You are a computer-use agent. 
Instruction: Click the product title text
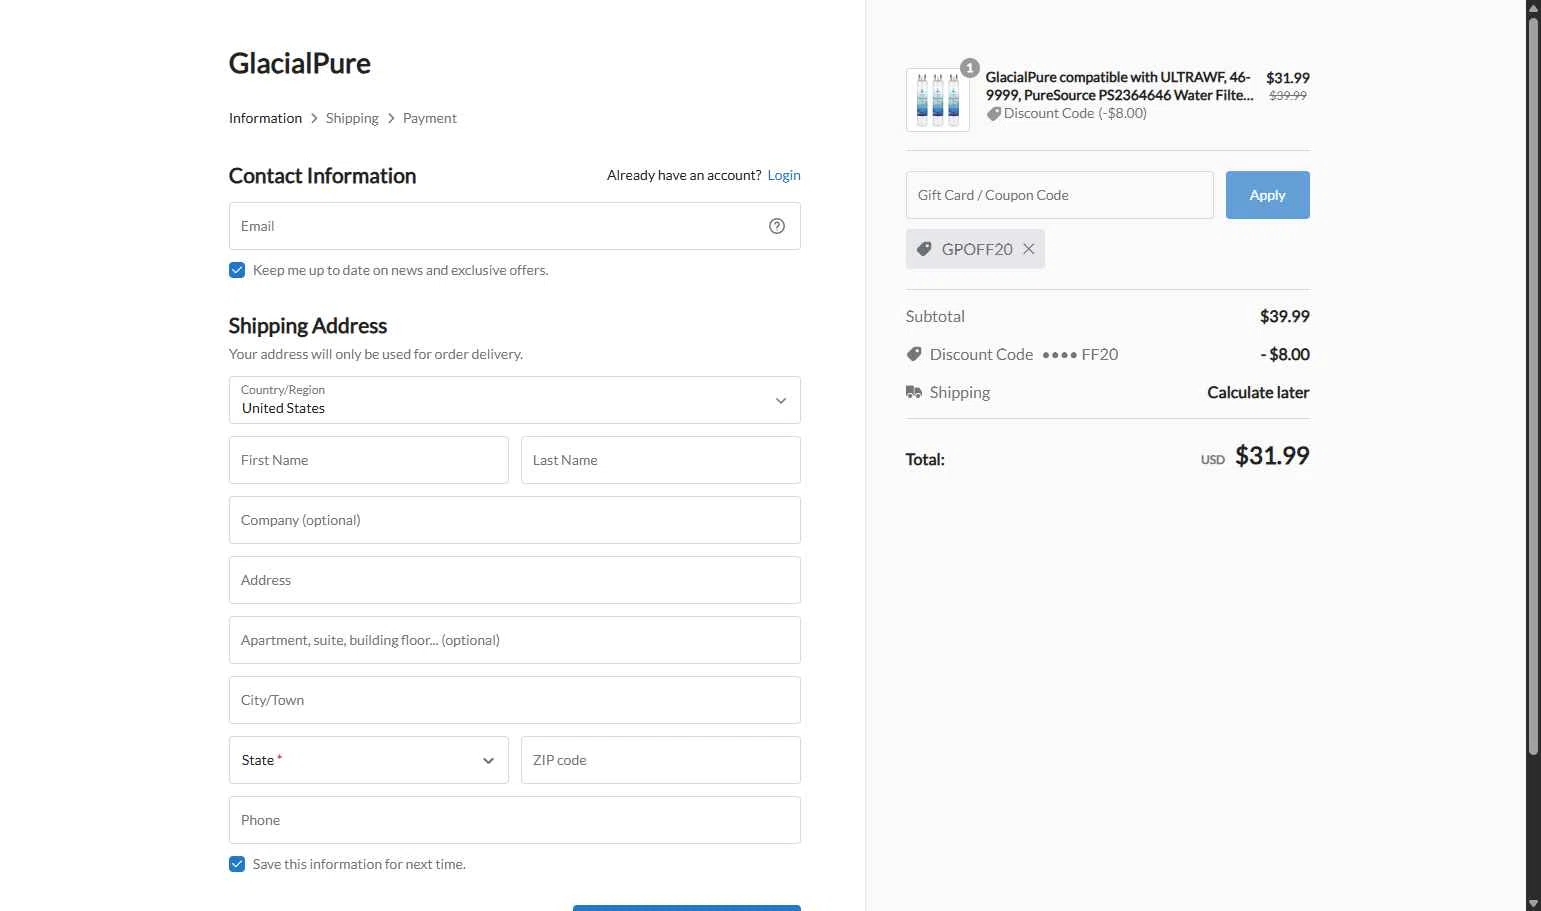1119,86
